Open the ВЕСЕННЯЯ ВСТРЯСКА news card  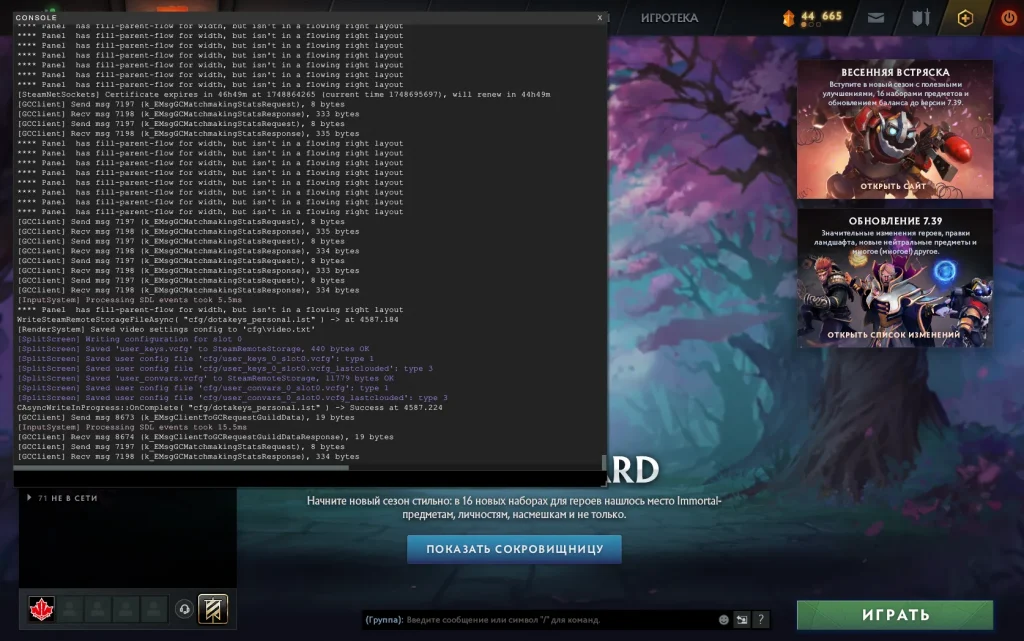895,129
